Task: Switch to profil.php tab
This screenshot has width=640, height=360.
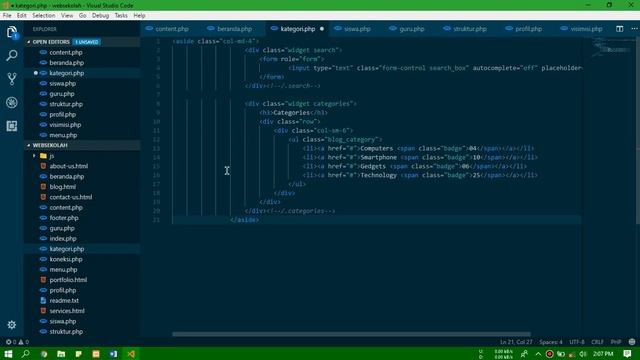Action: [528, 29]
